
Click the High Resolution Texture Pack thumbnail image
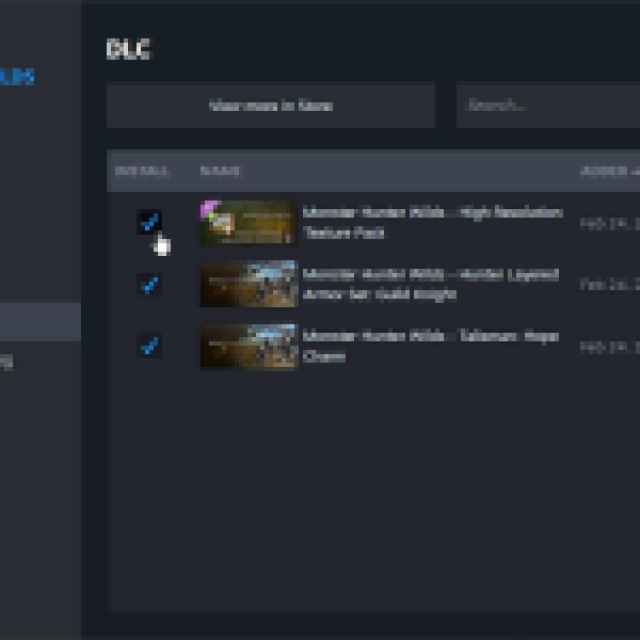[x=249, y=223]
